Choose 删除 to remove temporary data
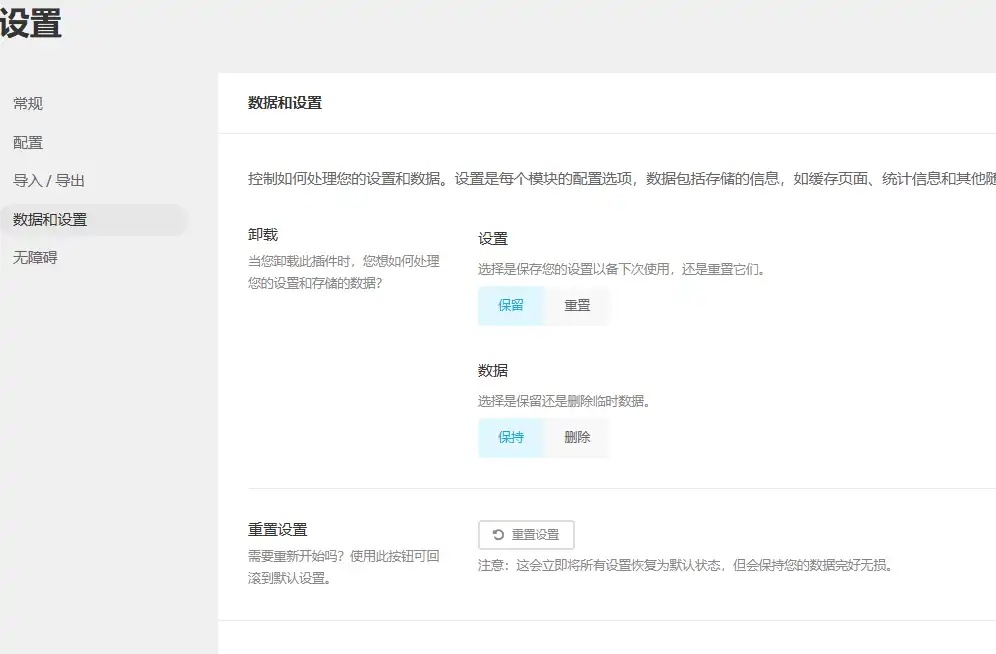 [x=577, y=437]
